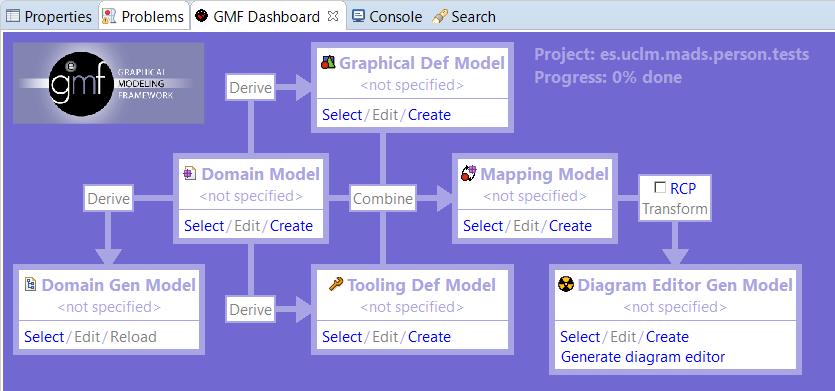Open the Search tab
The width and height of the screenshot is (835, 391).
[464, 17]
